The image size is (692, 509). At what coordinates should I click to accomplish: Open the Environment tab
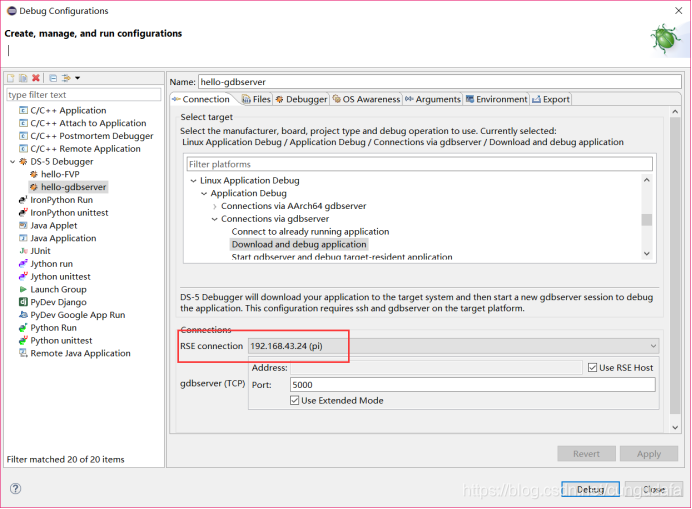496,99
